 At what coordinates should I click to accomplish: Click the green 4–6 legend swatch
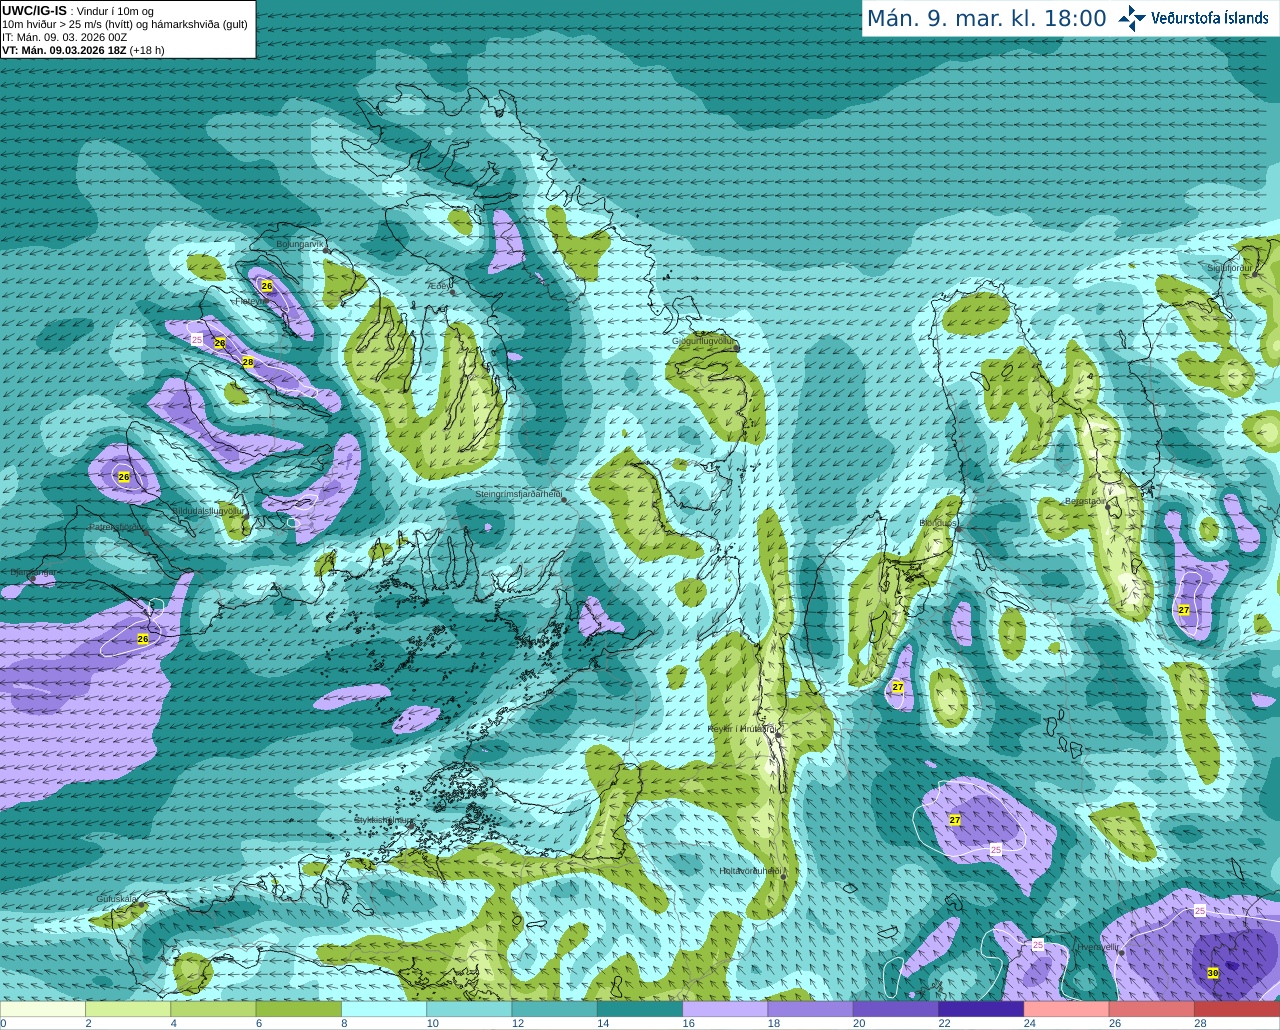(213, 1009)
